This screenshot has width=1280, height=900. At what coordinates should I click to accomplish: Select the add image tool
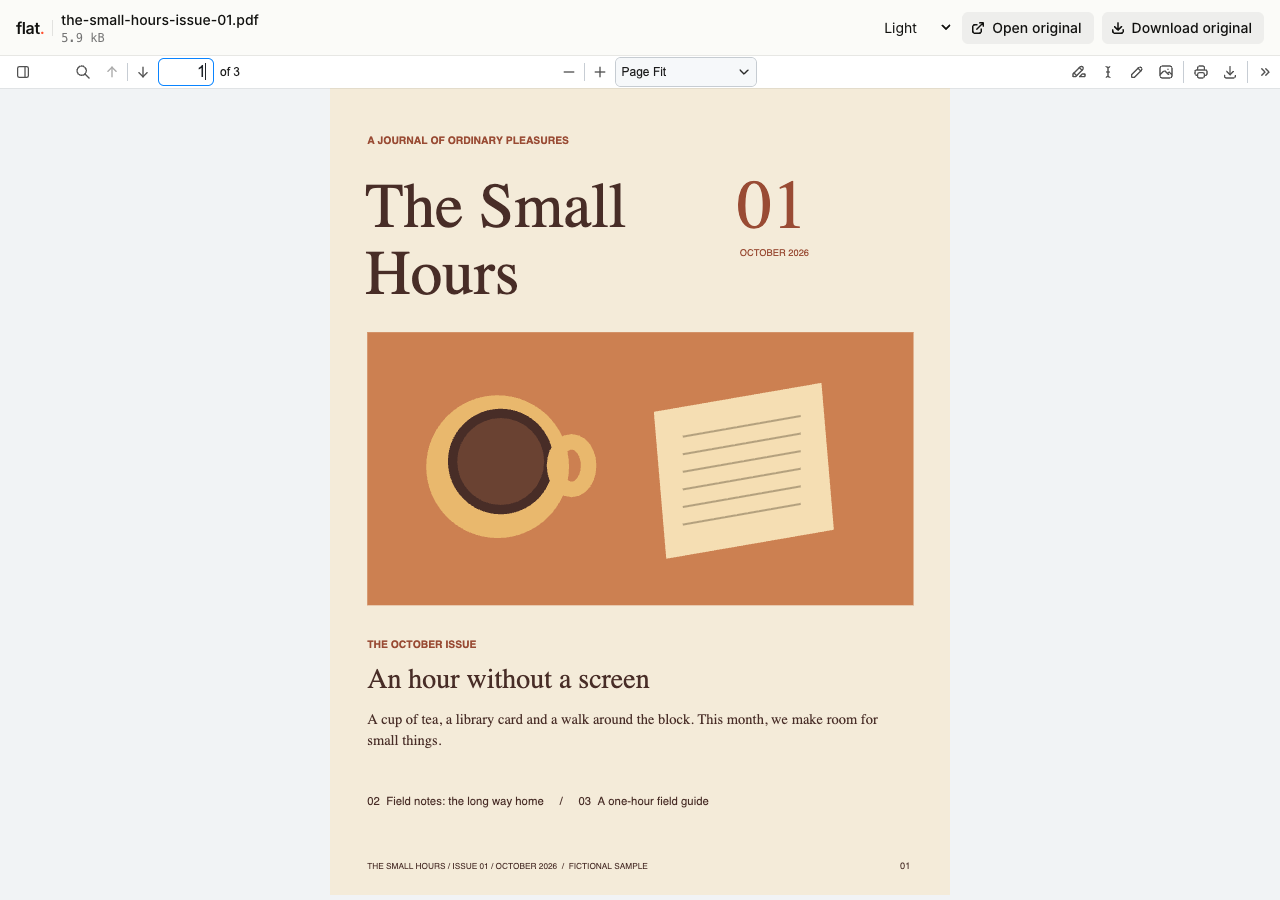click(x=1166, y=72)
